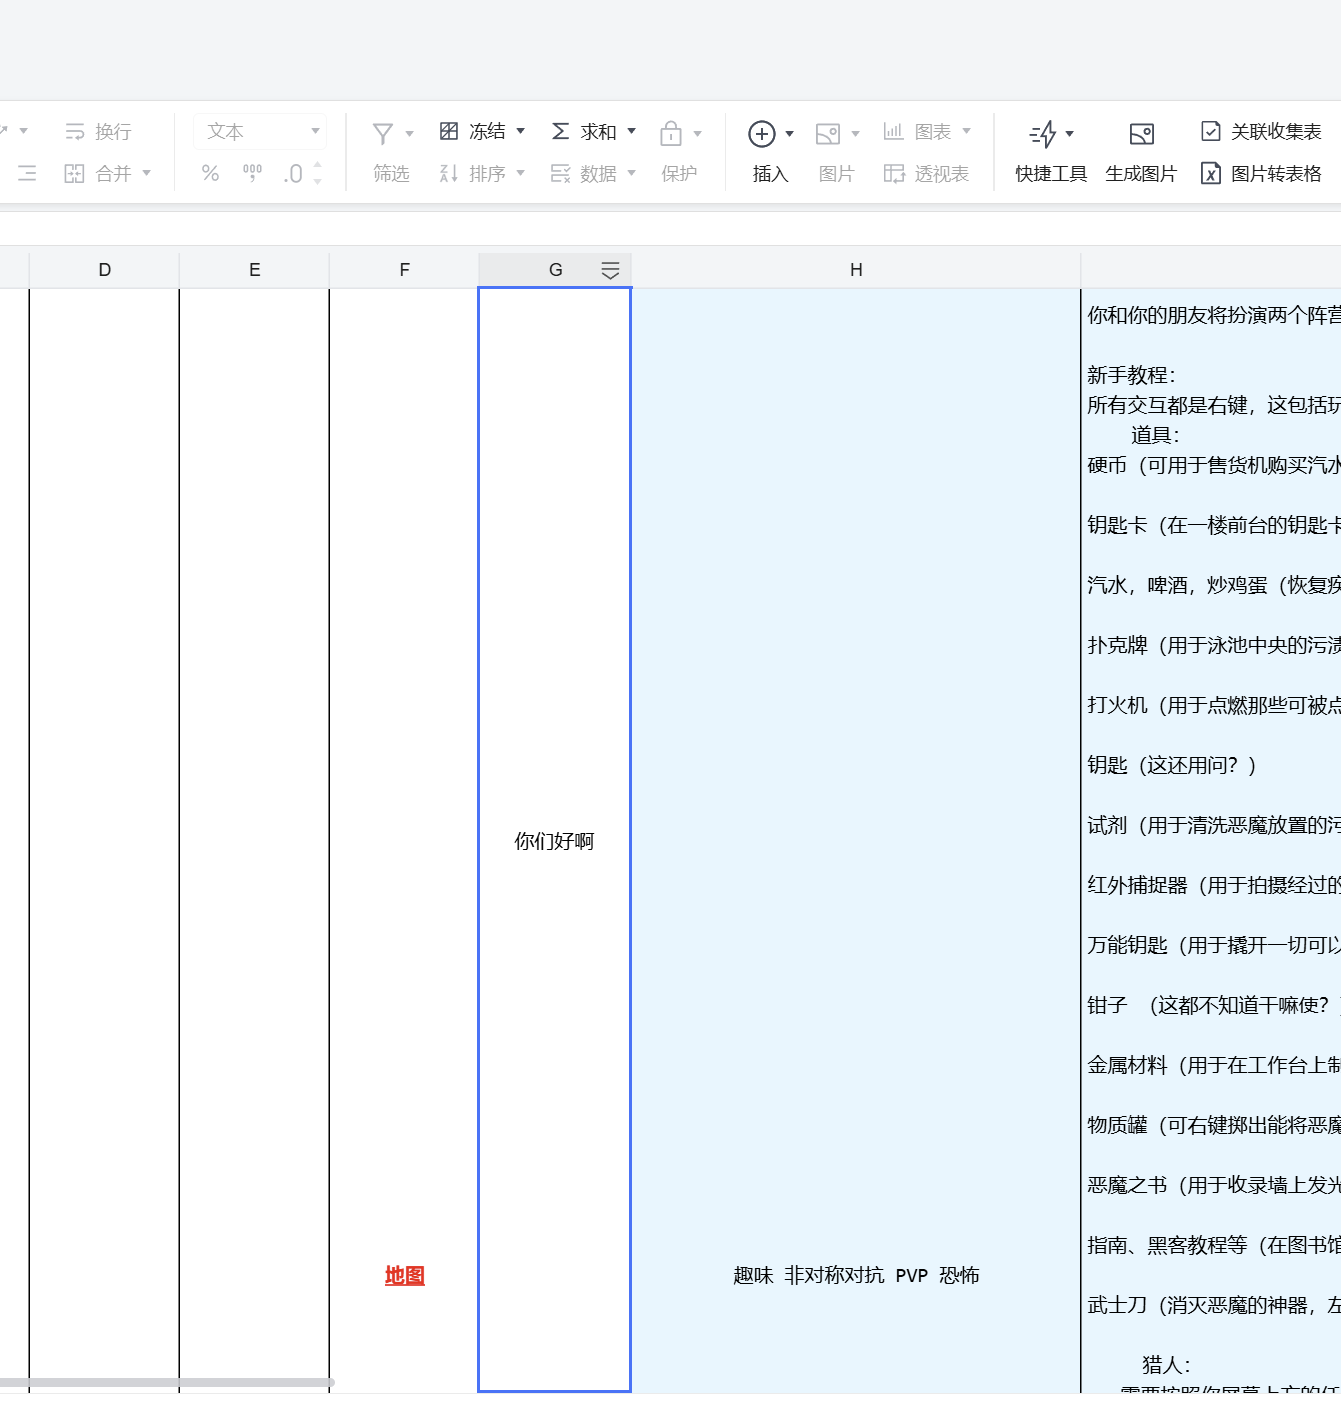Click the Protect lock icon
Viewport: 1341px width, 1426px height.
(671, 134)
